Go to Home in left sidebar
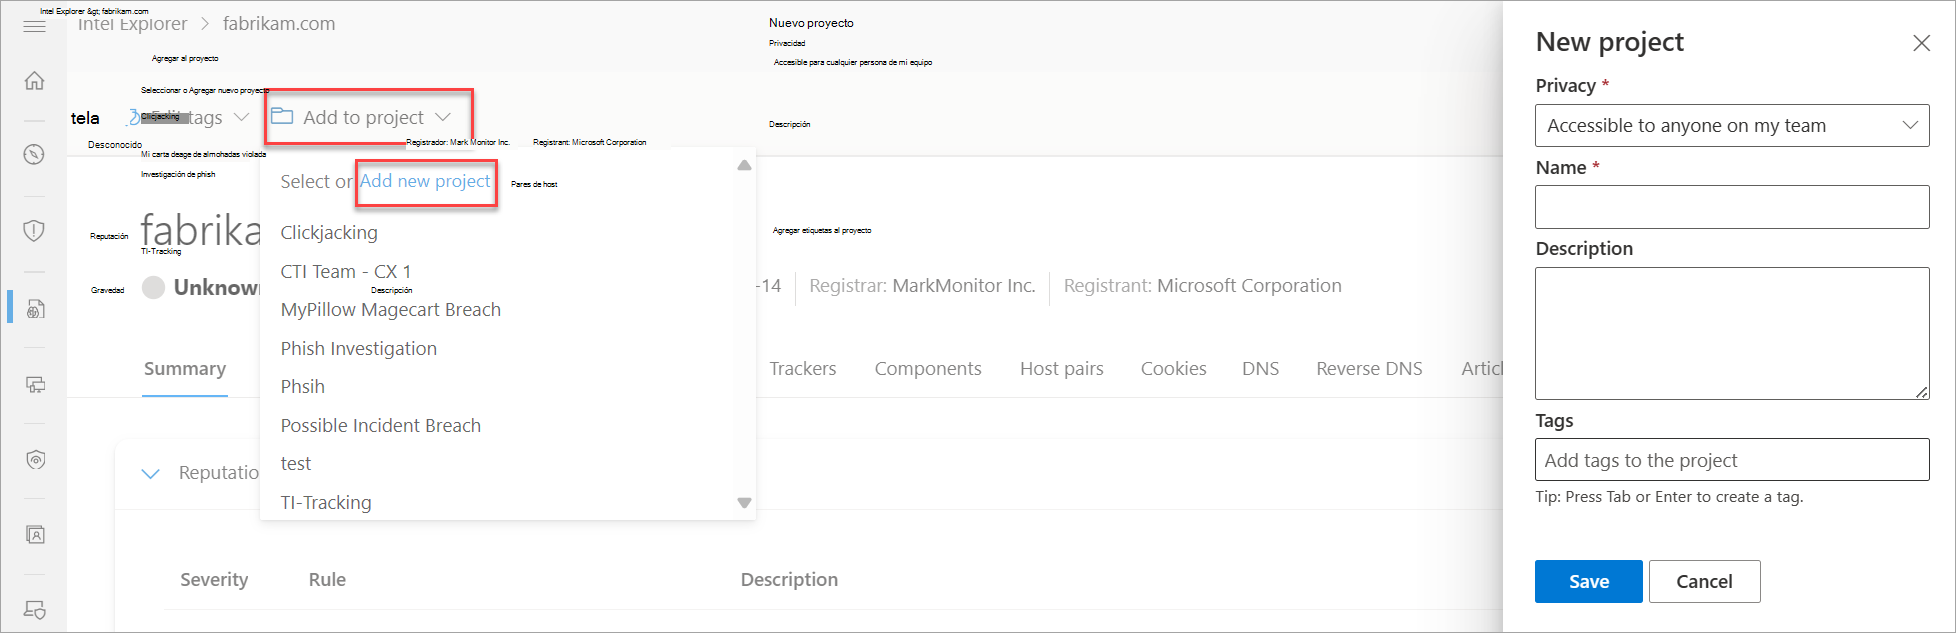 pyautogui.click(x=34, y=80)
